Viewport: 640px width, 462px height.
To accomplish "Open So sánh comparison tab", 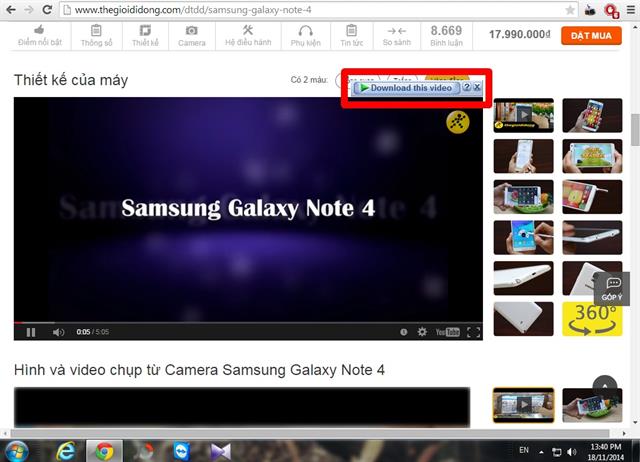I will point(397,36).
